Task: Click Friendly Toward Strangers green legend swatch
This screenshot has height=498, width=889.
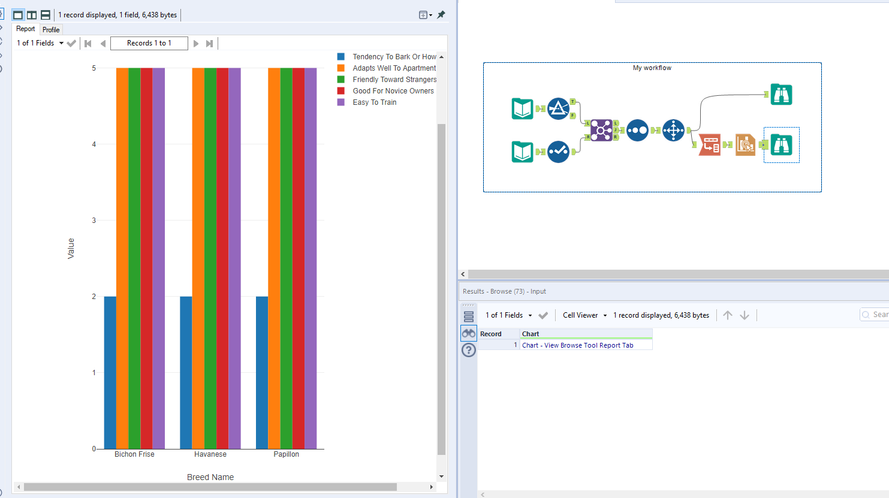Action: [341, 79]
